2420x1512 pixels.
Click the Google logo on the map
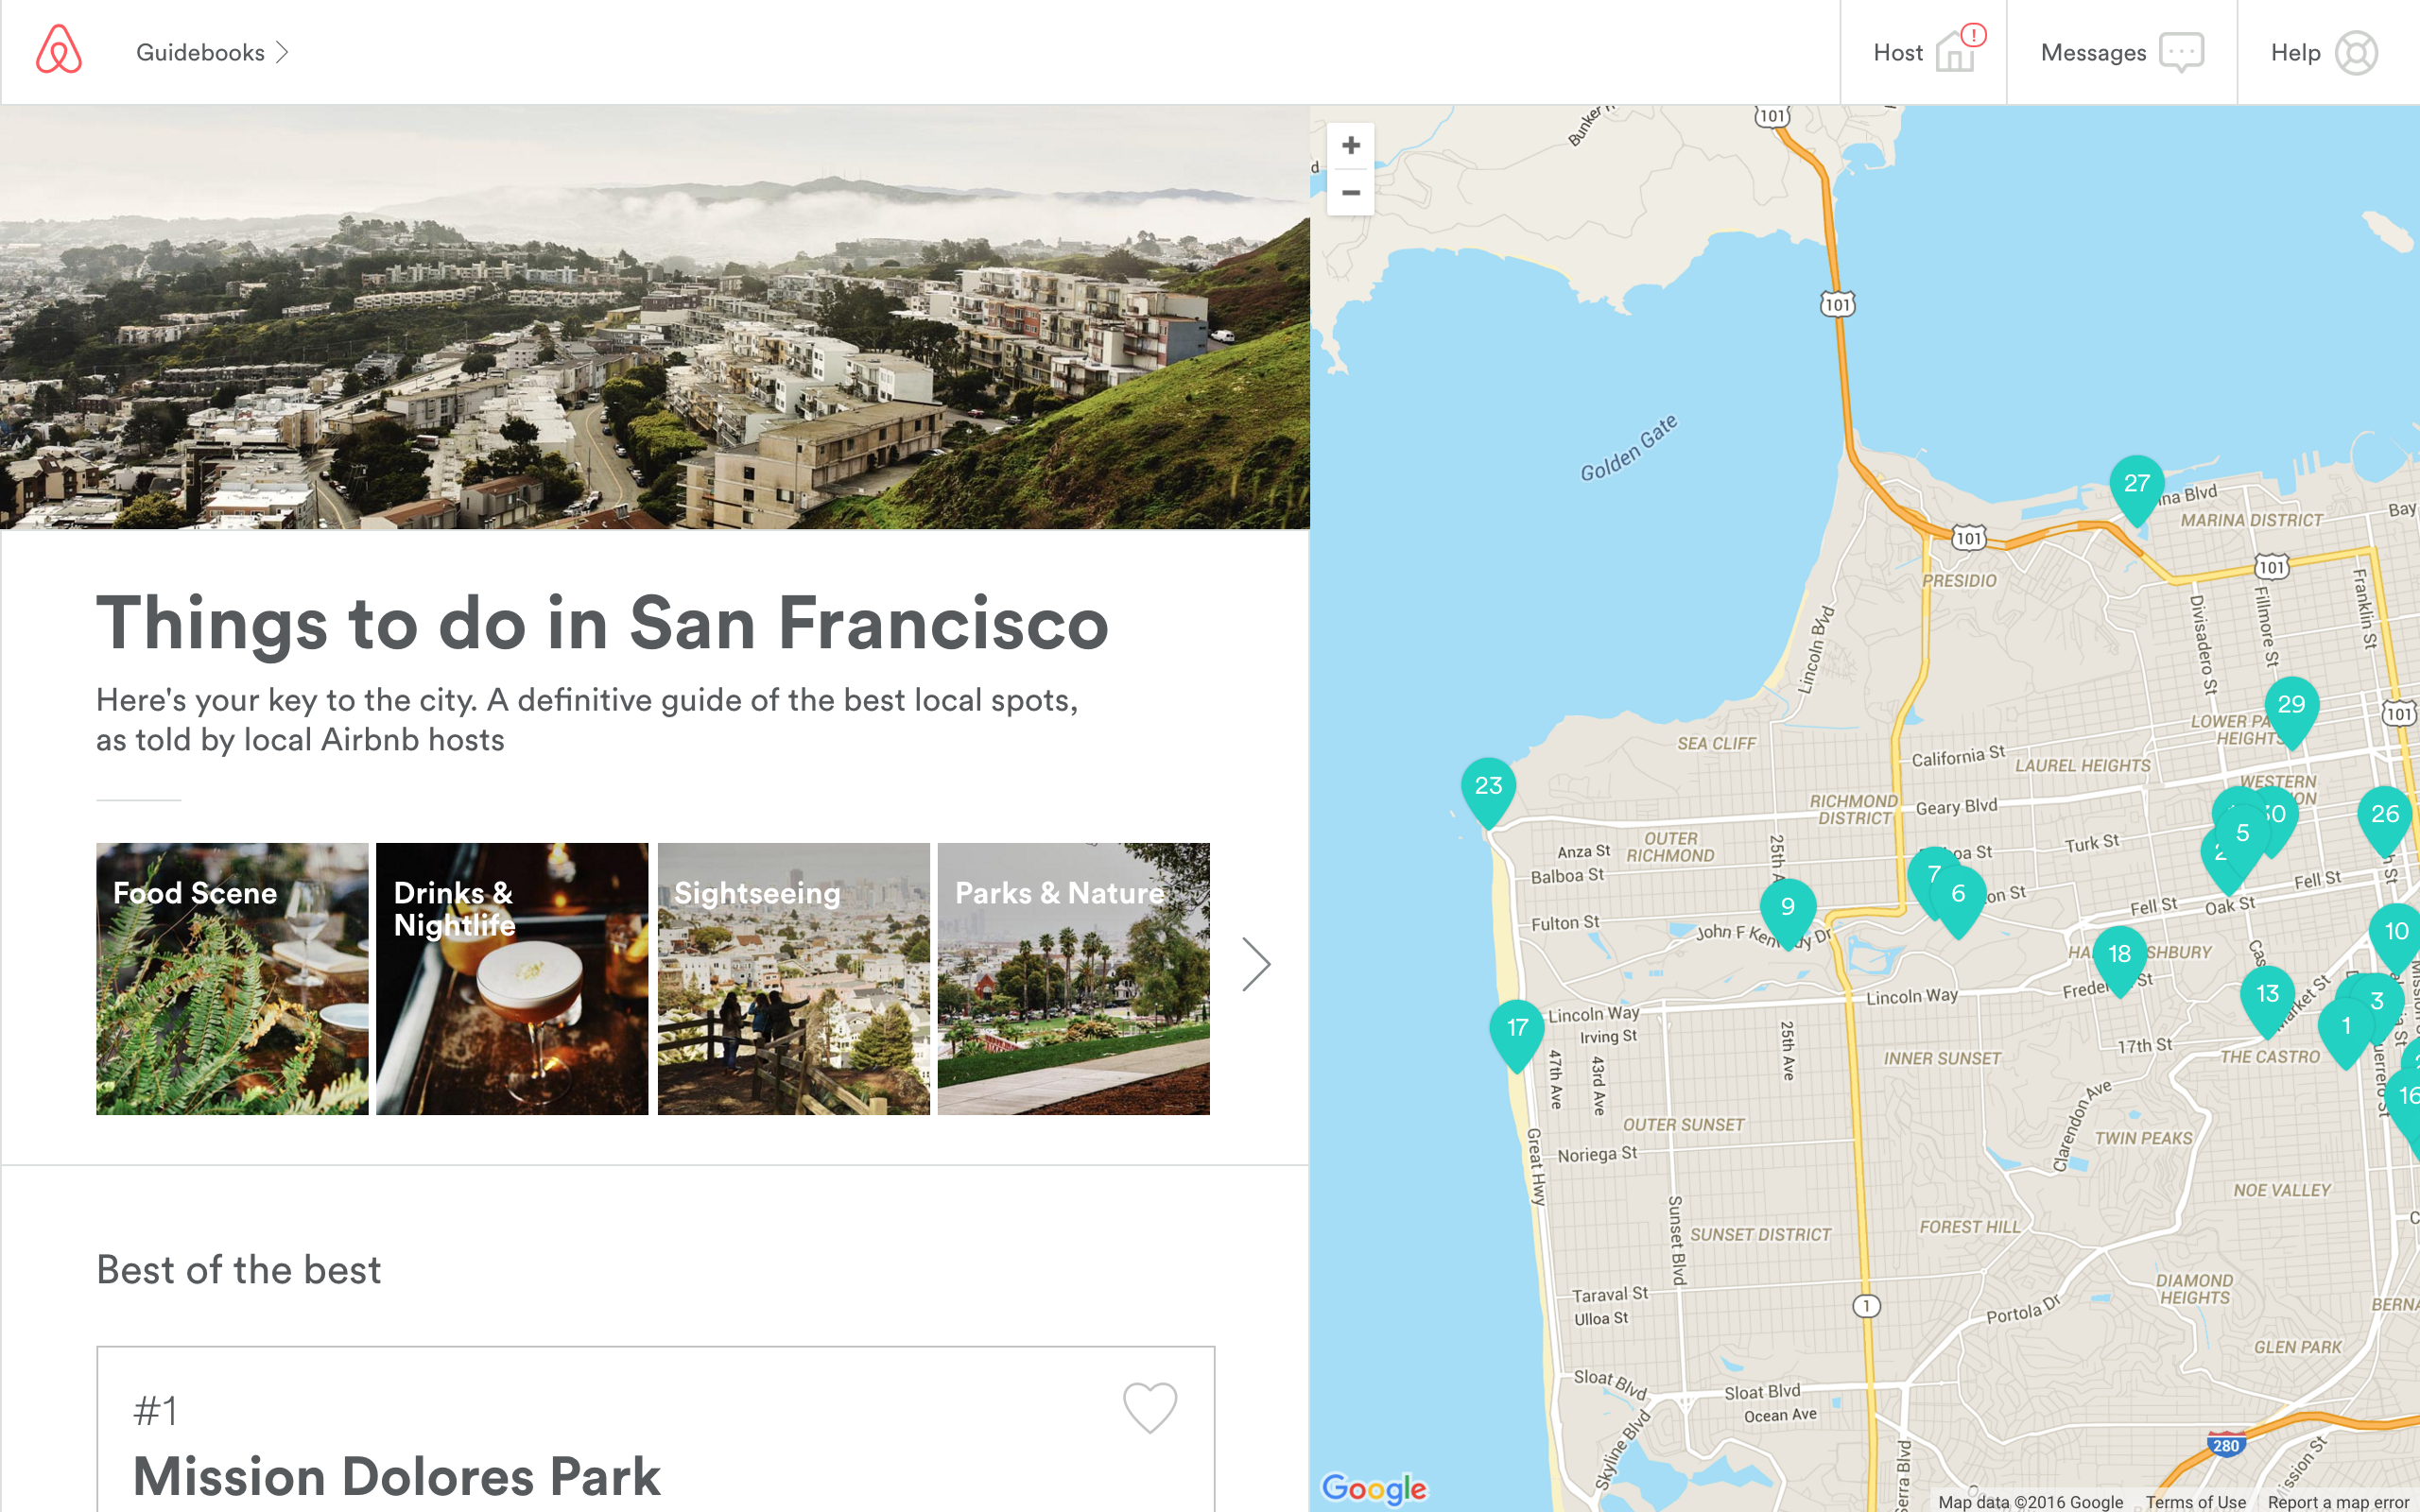pos(1375,1489)
